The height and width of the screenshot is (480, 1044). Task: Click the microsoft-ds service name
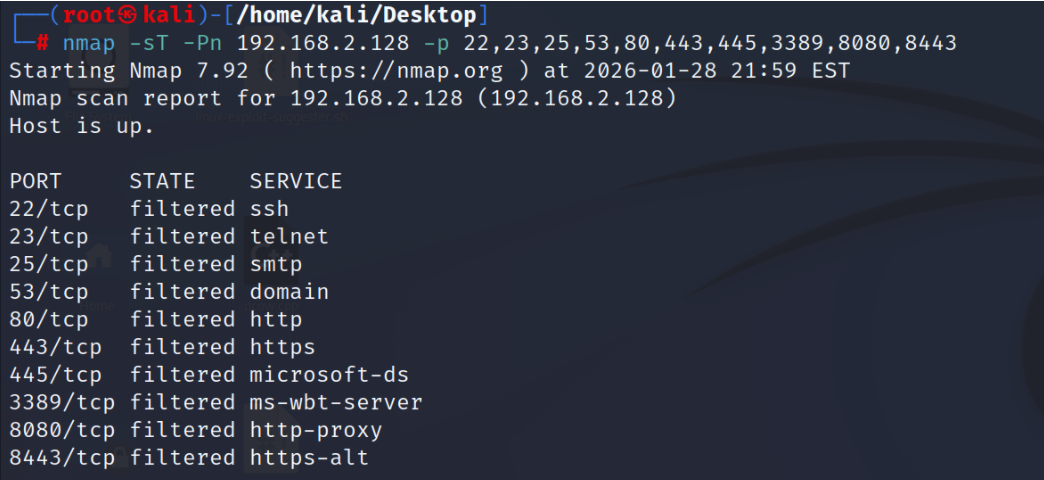329,375
